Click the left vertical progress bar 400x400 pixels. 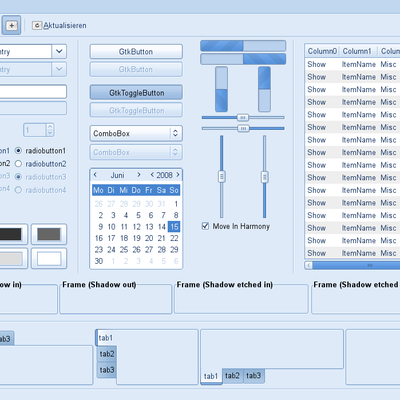click(x=222, y=89)
